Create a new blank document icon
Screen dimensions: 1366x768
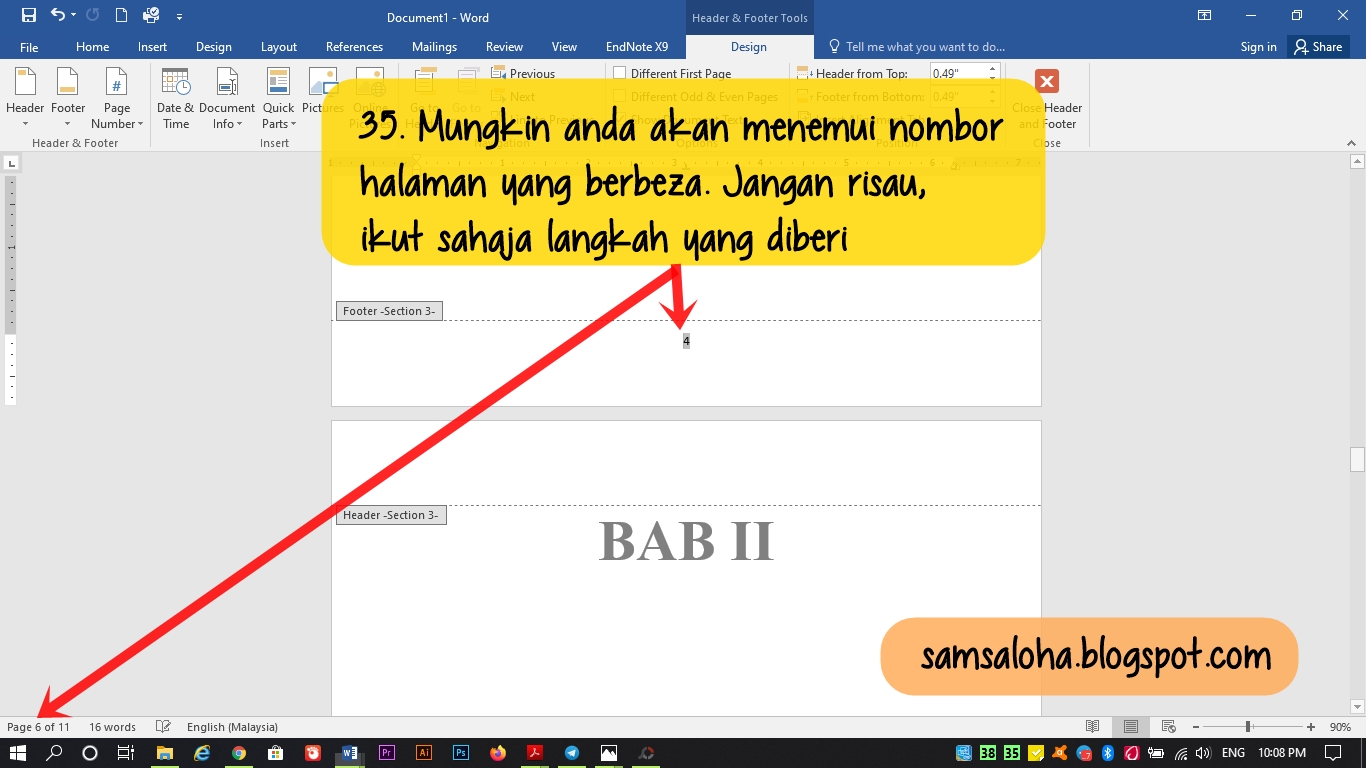[x=121, y=15]
